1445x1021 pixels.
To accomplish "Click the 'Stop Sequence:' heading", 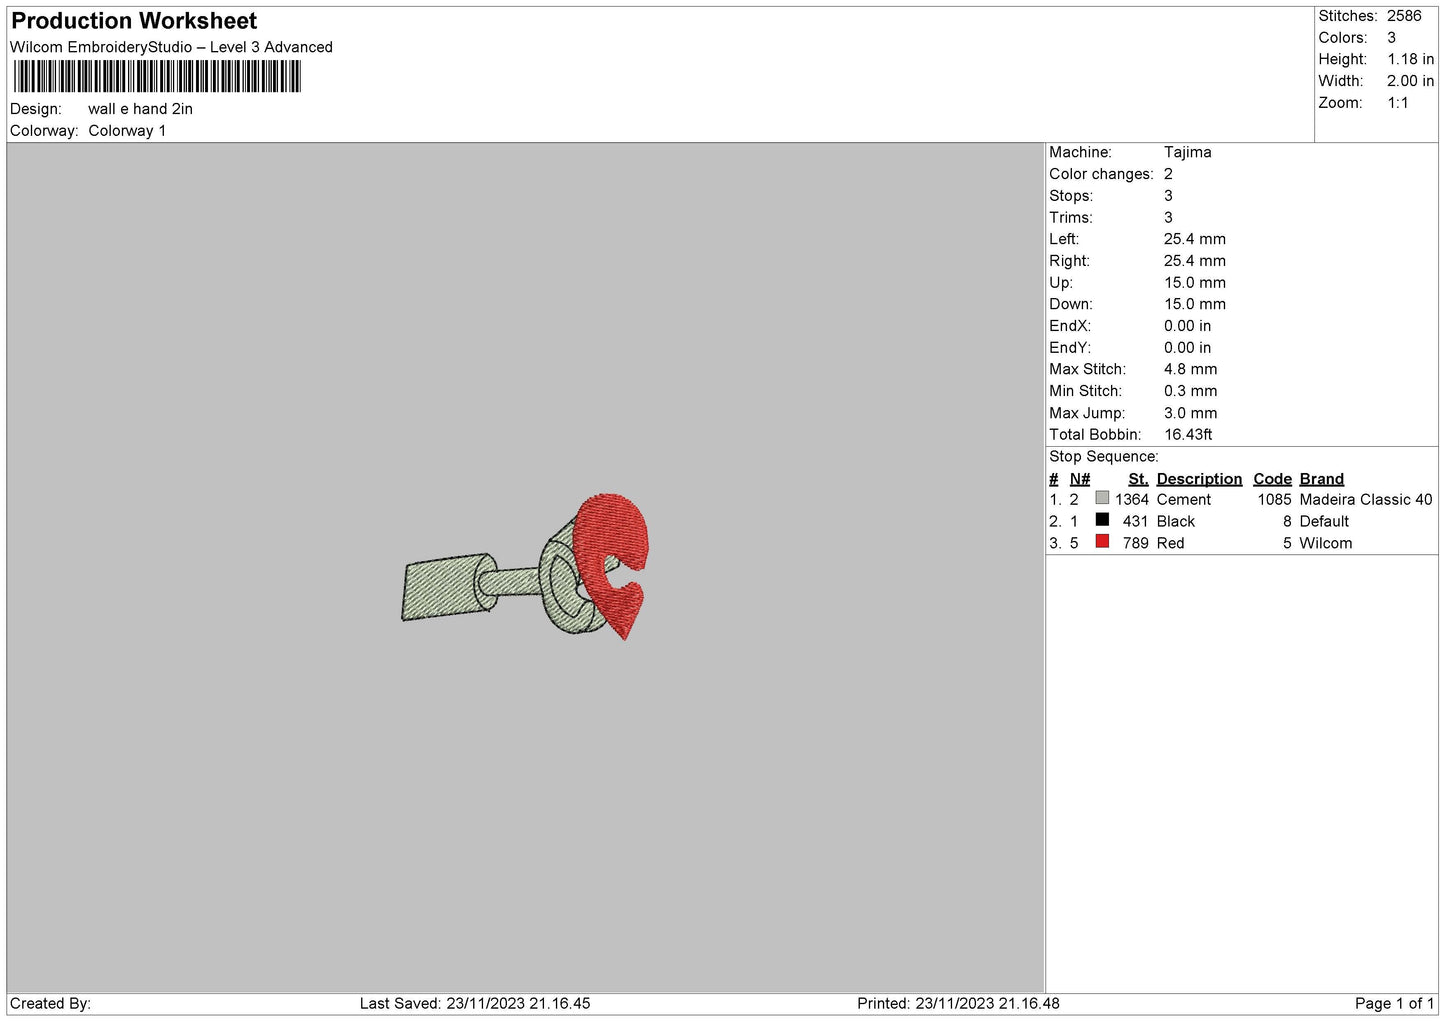I will [x=1104, y=457].
